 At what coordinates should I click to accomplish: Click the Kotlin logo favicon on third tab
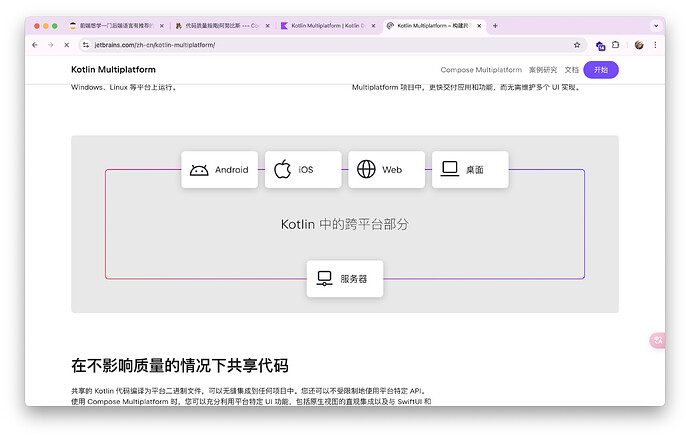(284, 26)
